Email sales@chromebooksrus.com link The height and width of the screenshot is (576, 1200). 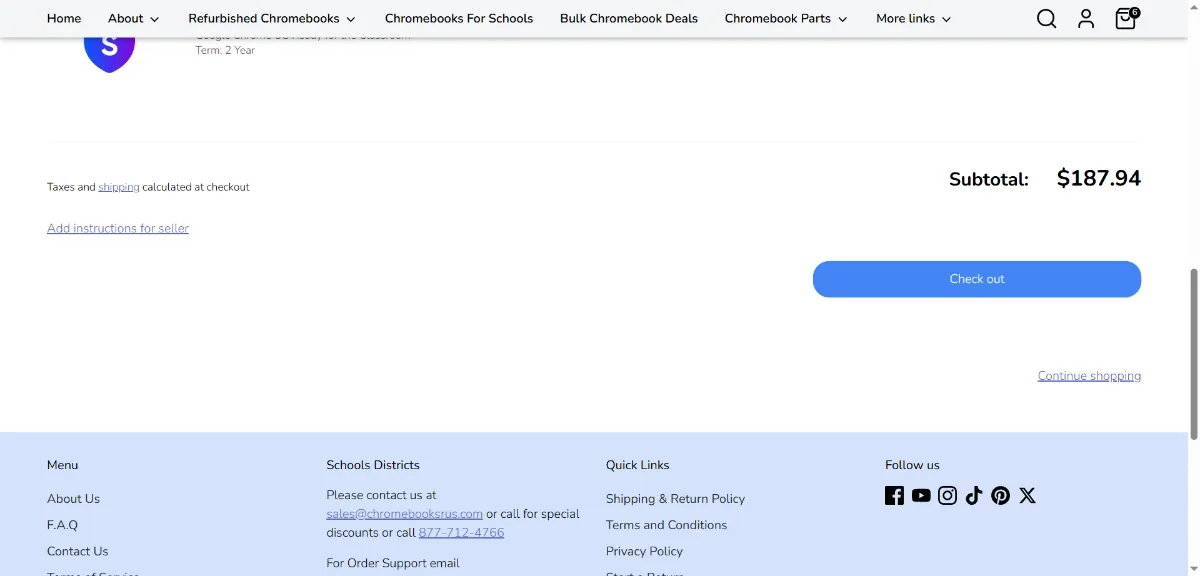[x=404, y=514]
